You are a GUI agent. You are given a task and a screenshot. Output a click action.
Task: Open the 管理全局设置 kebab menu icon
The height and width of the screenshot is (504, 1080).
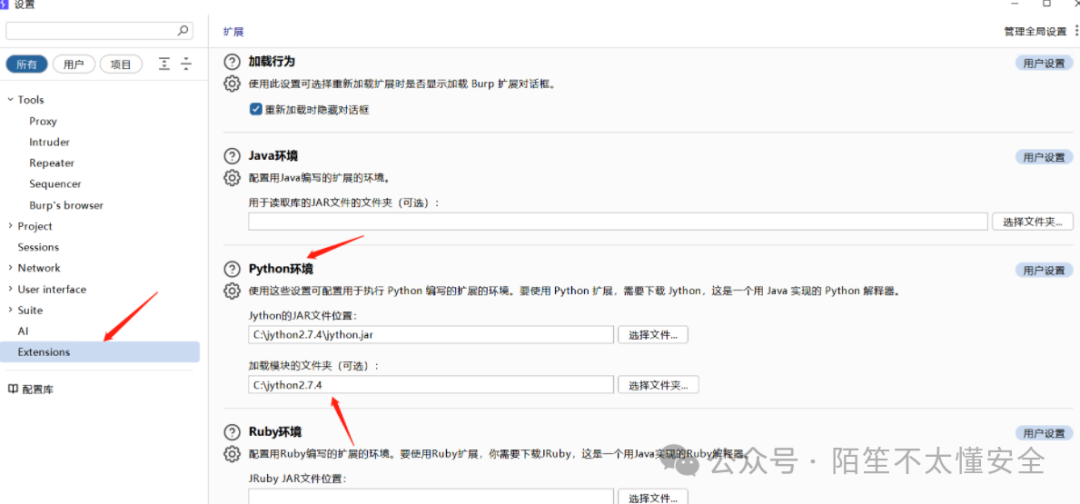(1076, 31)
